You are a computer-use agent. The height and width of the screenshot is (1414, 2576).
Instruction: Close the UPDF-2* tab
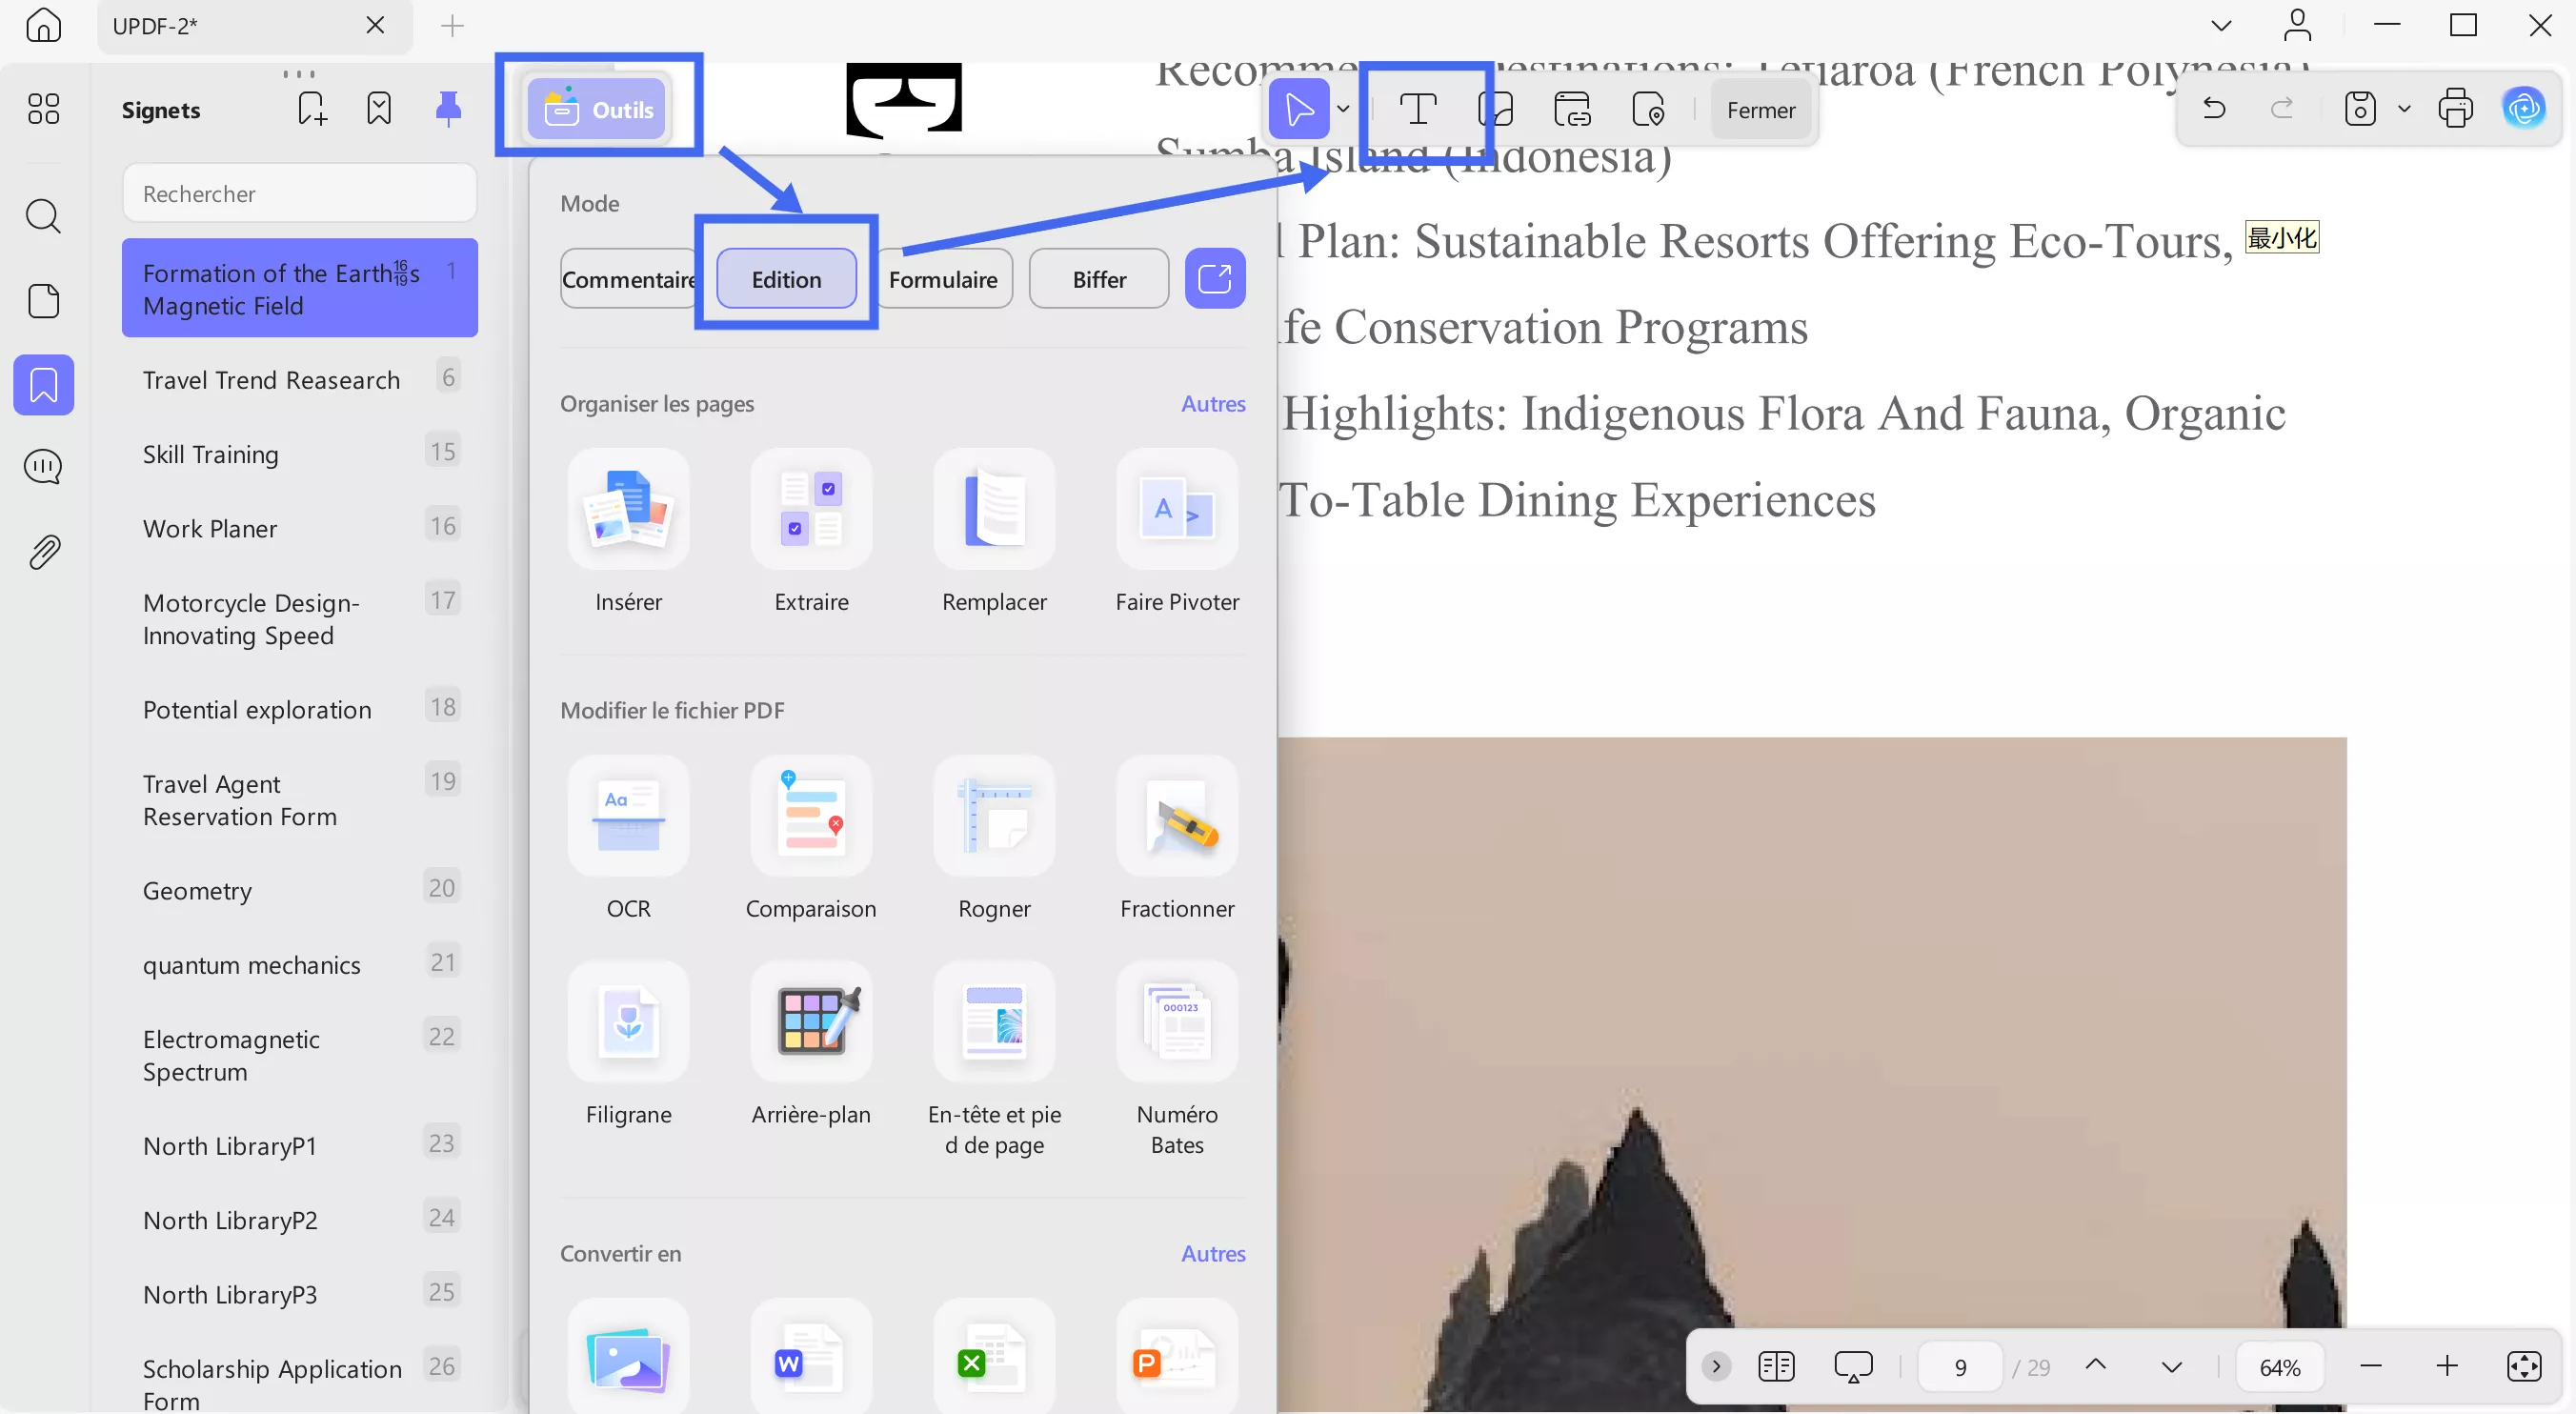[375, 25]
